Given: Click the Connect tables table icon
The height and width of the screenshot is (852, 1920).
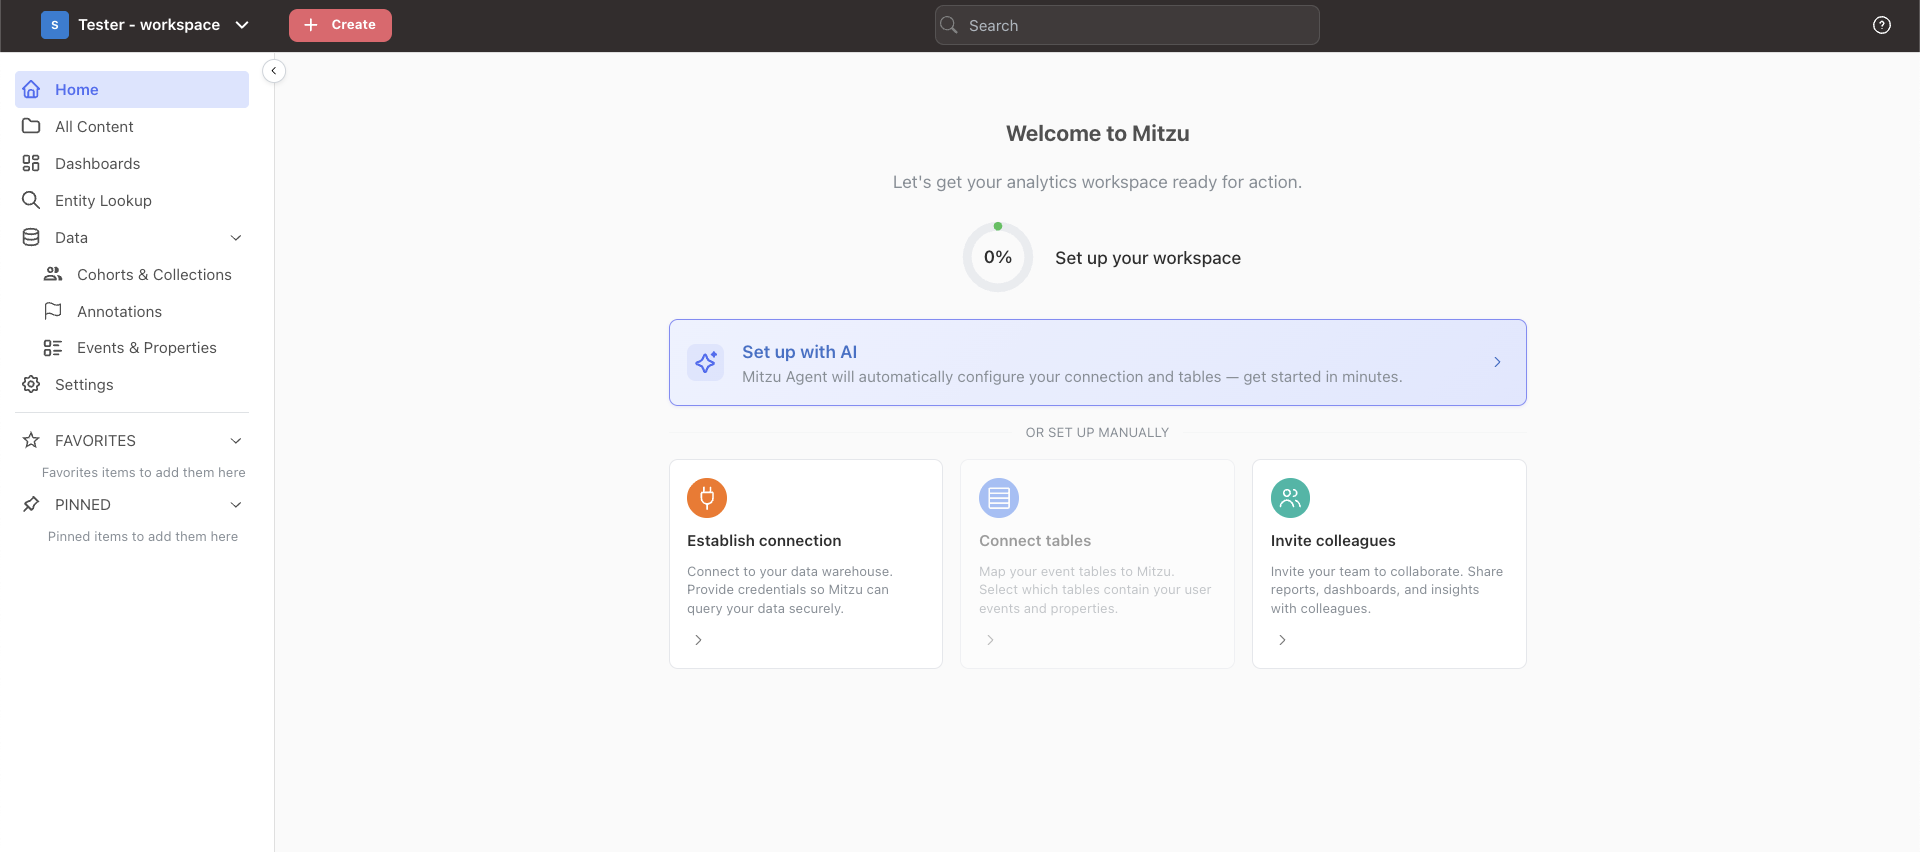Looking at the screenshot, I should click(999, 498).
